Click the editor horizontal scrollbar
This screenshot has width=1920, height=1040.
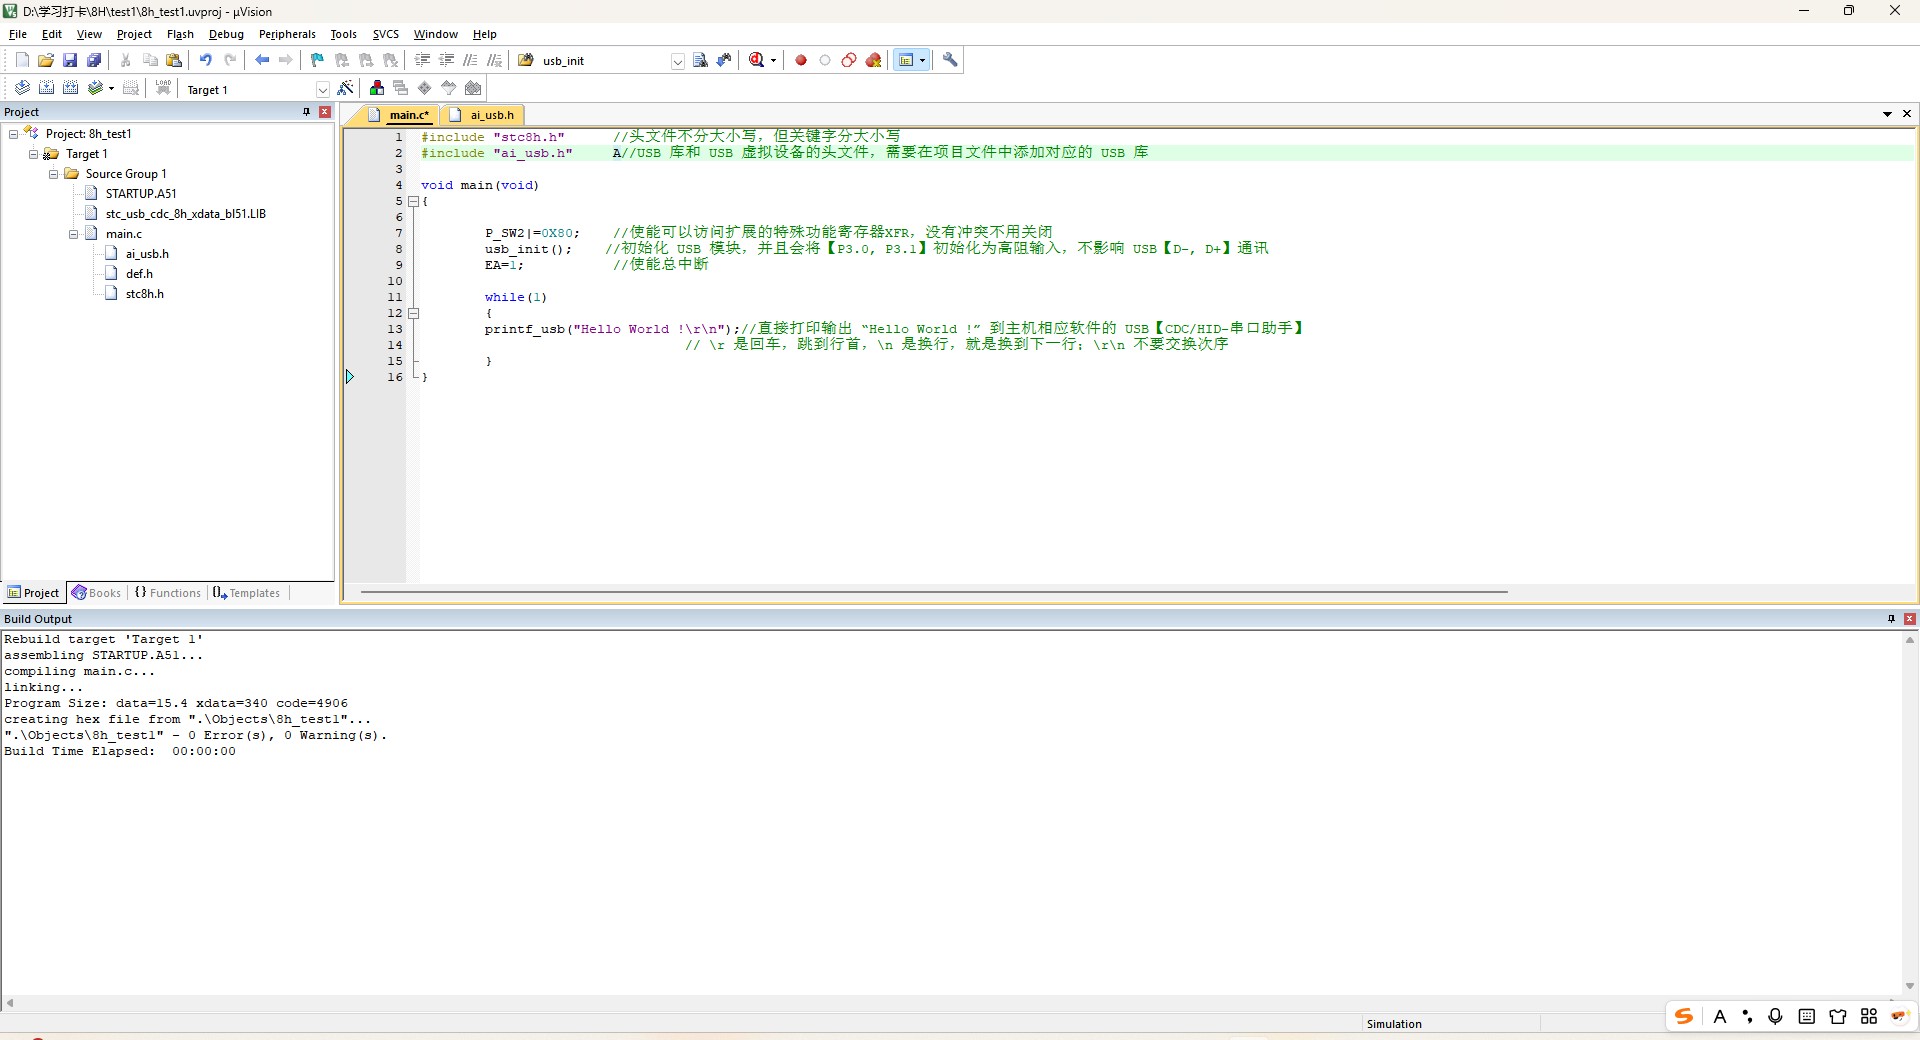(933, 592)
